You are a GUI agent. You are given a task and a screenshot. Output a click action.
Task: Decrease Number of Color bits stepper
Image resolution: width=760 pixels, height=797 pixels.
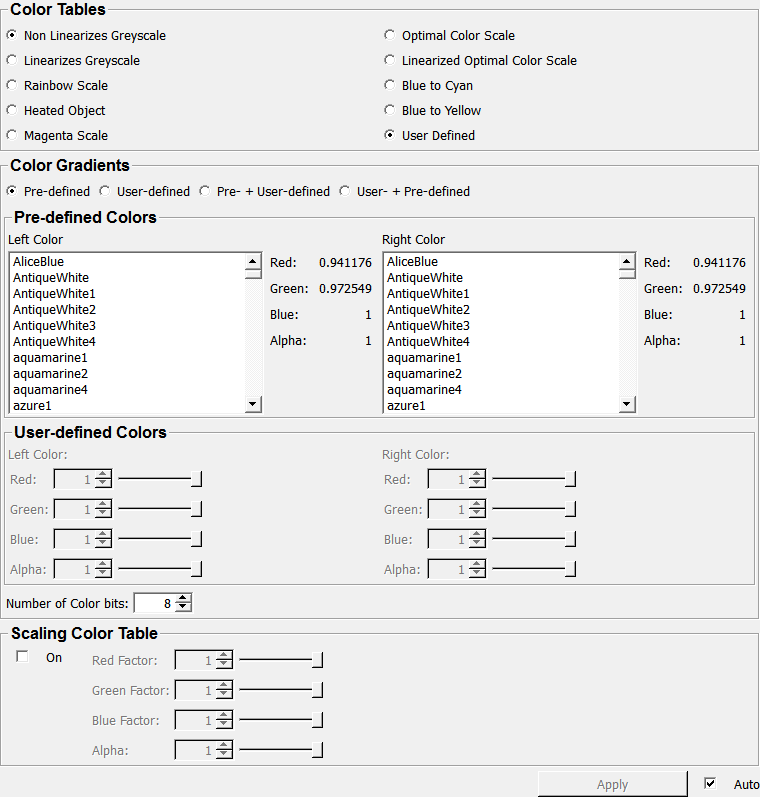point(183,608)
